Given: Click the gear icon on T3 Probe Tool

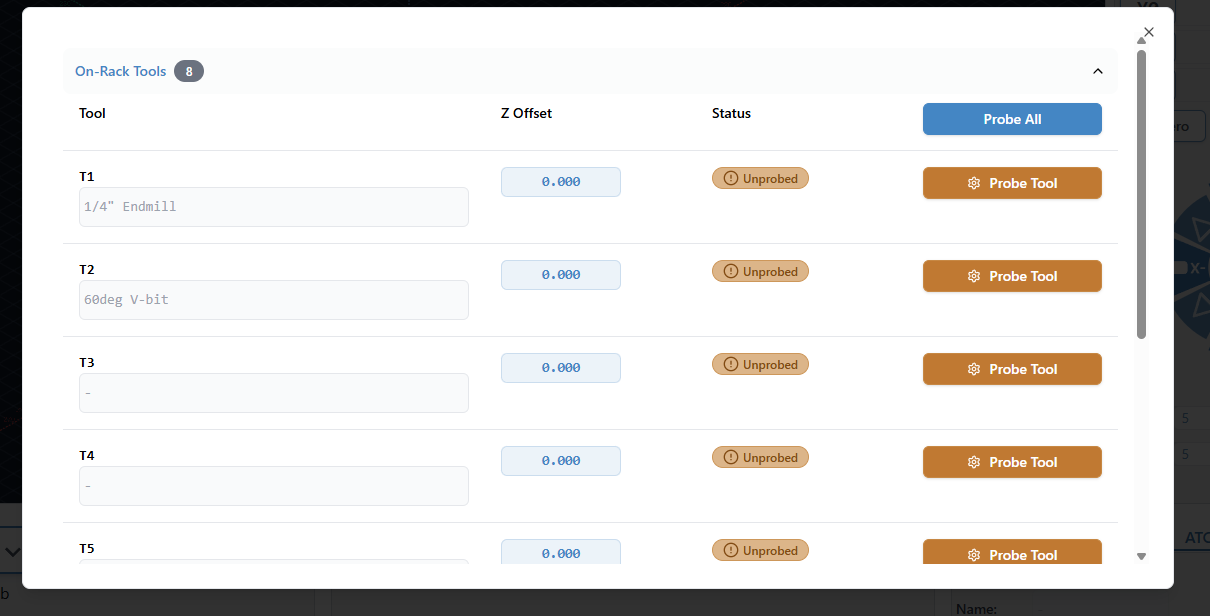Looking at the screenshot, I should pyautogui.click(x=974, y=370).
